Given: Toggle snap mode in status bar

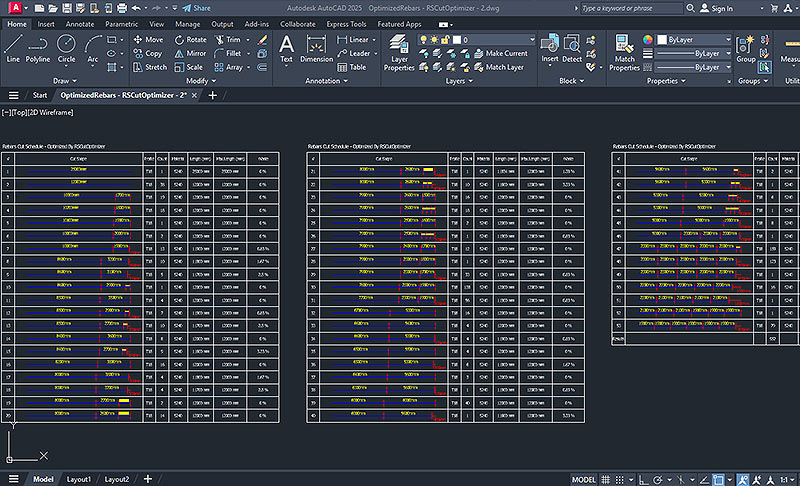Looking at the screenshot, I should coord(619,479).
